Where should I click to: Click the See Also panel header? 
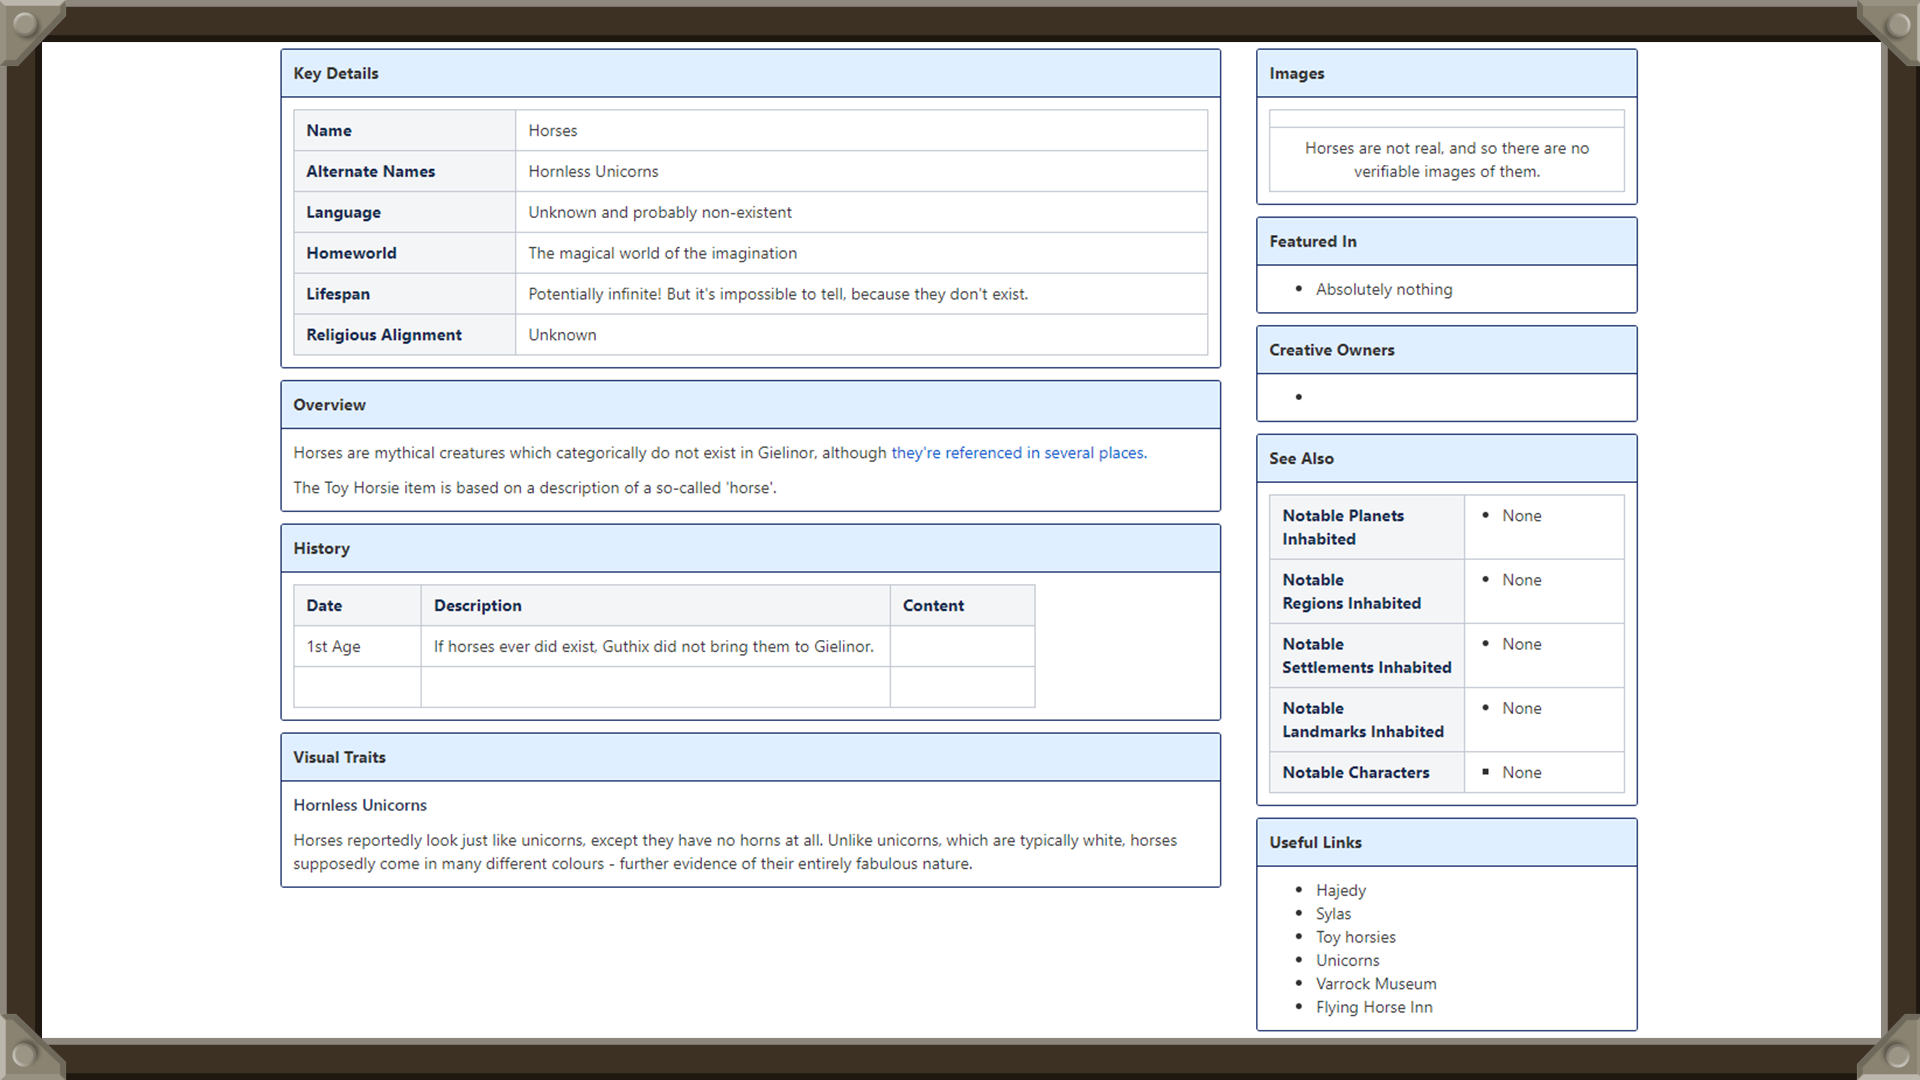(1446, 458)
